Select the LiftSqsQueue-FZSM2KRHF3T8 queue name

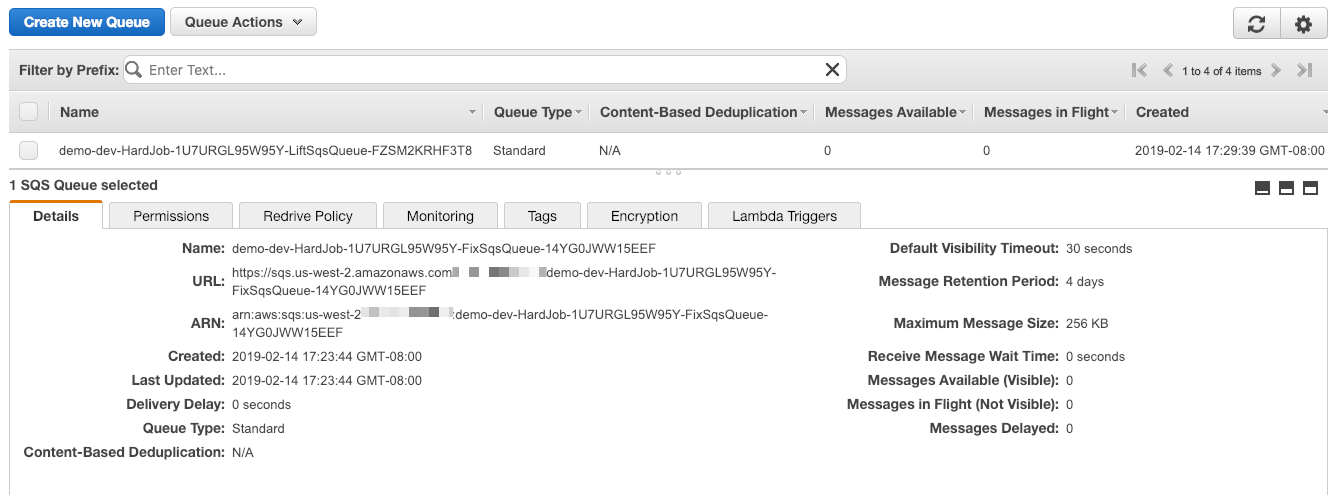[x=266, y=151]
